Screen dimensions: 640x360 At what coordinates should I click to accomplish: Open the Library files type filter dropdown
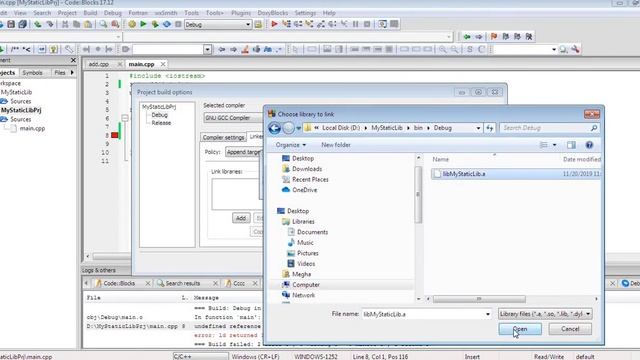click(x=545, y=314)
